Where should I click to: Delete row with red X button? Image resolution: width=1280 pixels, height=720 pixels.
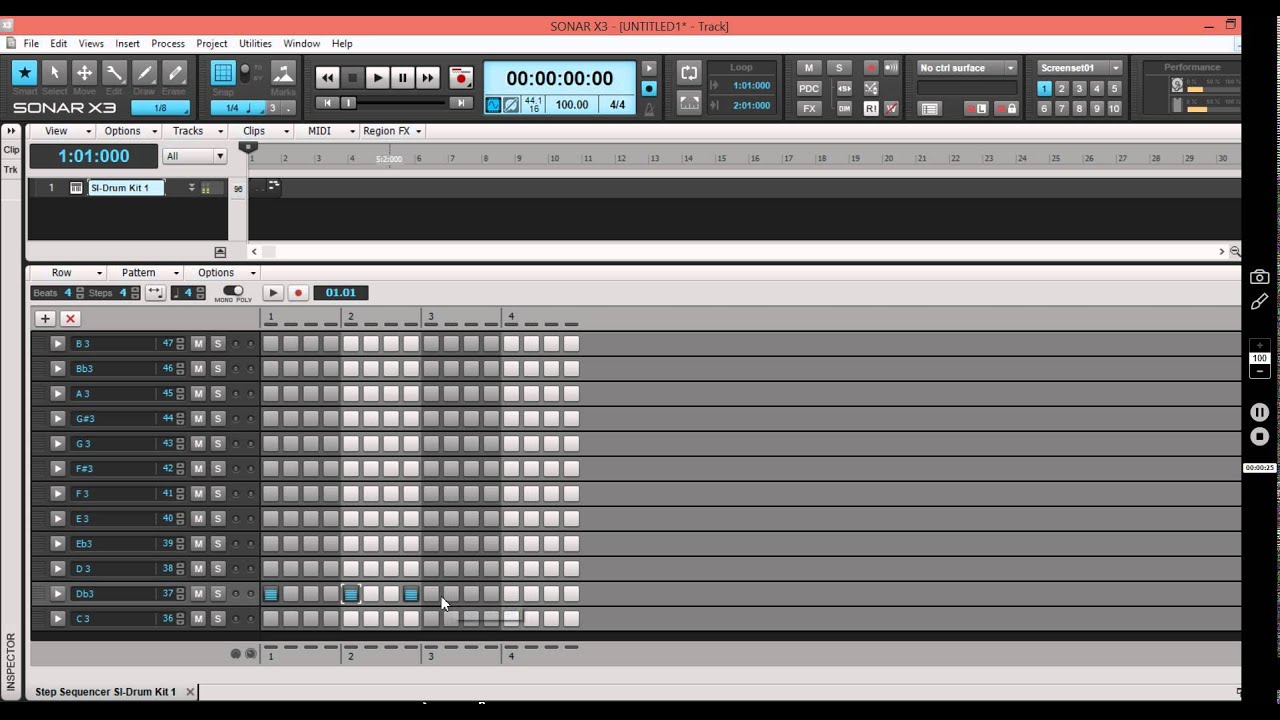coord(70,318)
